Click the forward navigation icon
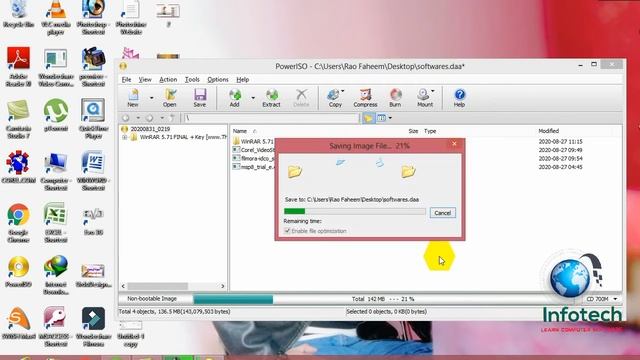This screenshot has width=640, height=360. [150, 118]
